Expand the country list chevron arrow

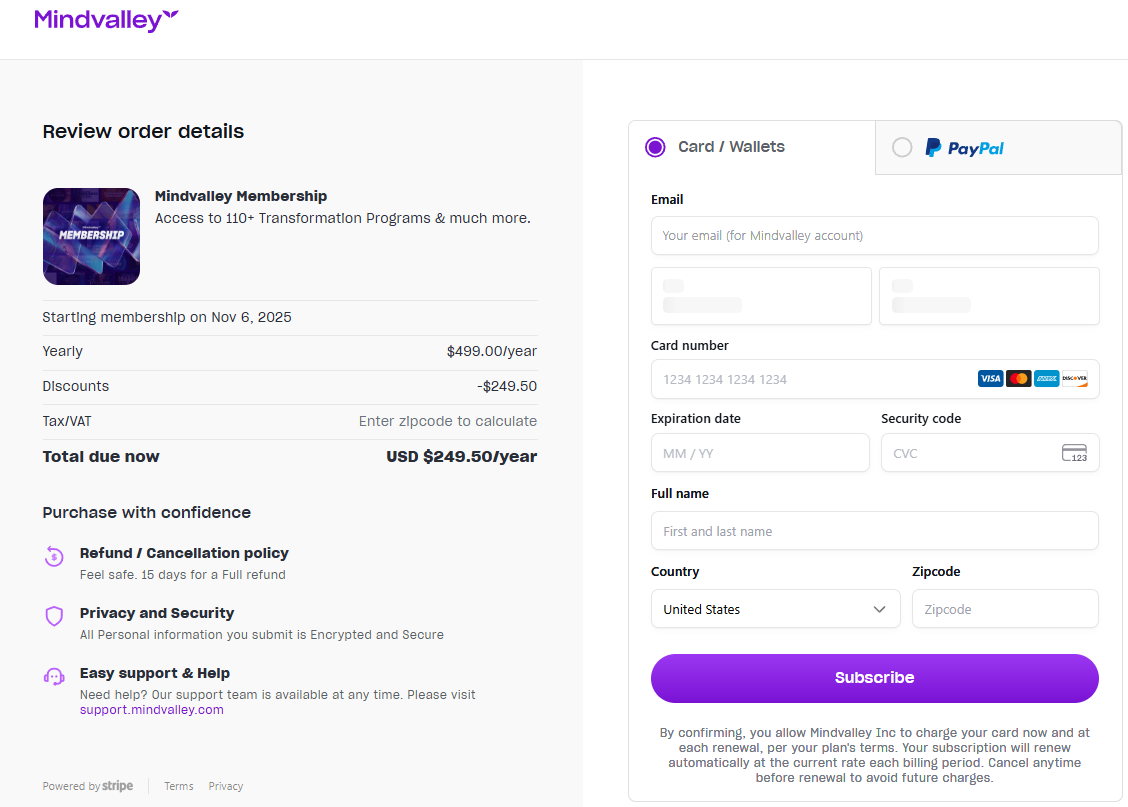[880, 609]
